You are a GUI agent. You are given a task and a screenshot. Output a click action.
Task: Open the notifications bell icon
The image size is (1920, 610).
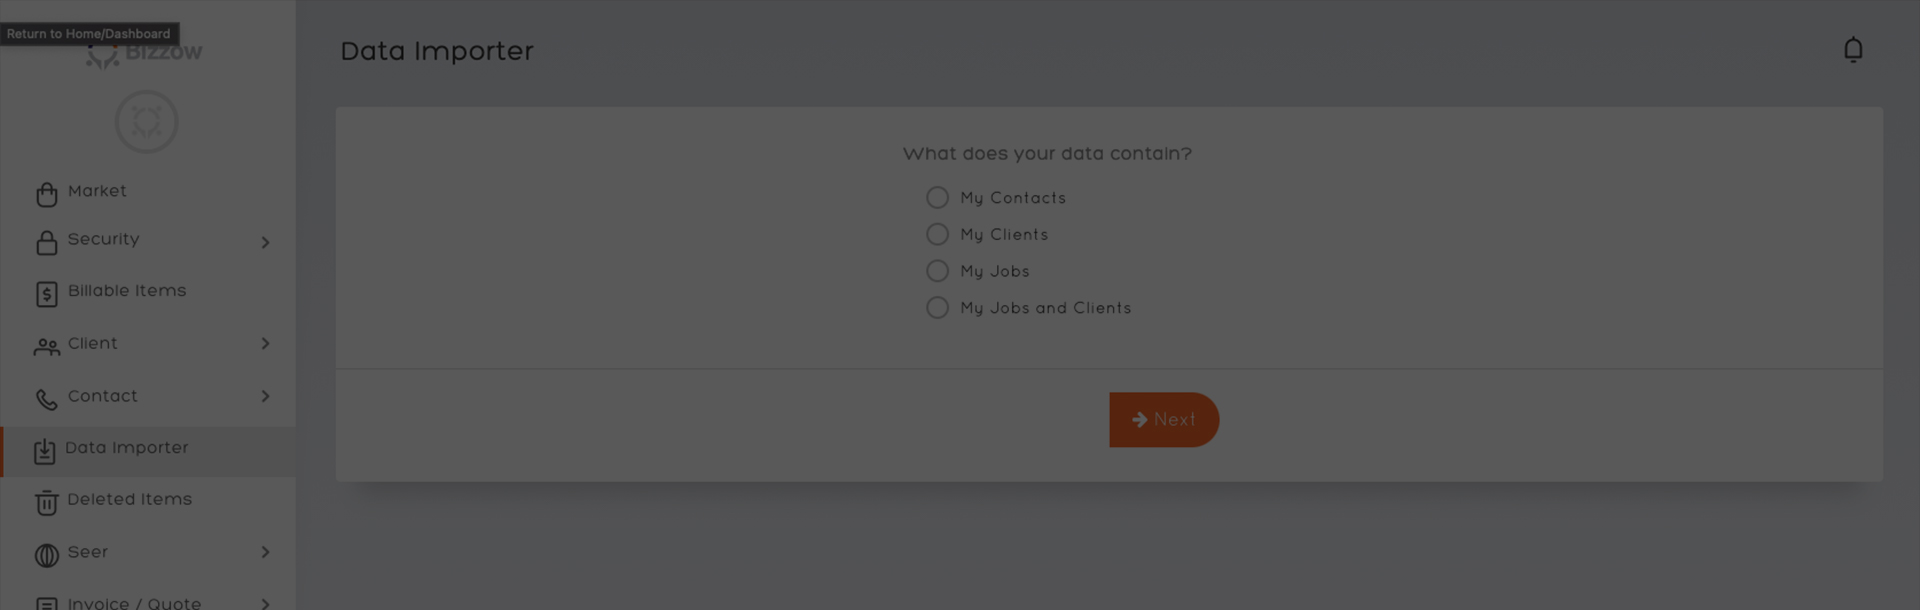1853,50
